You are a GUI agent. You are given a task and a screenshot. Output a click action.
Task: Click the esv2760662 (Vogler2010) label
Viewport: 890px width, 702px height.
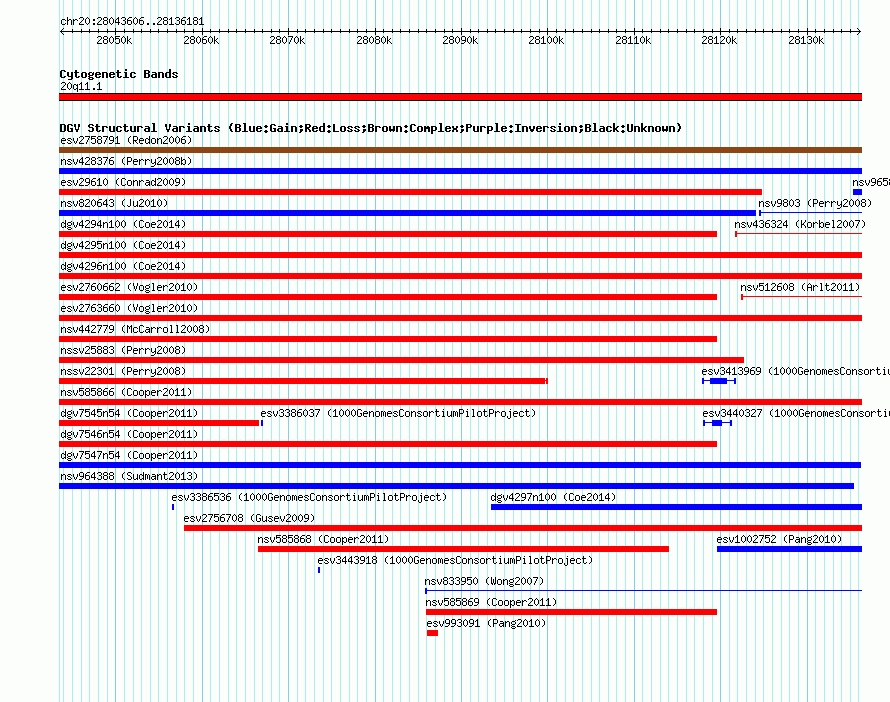click(129, 287)
